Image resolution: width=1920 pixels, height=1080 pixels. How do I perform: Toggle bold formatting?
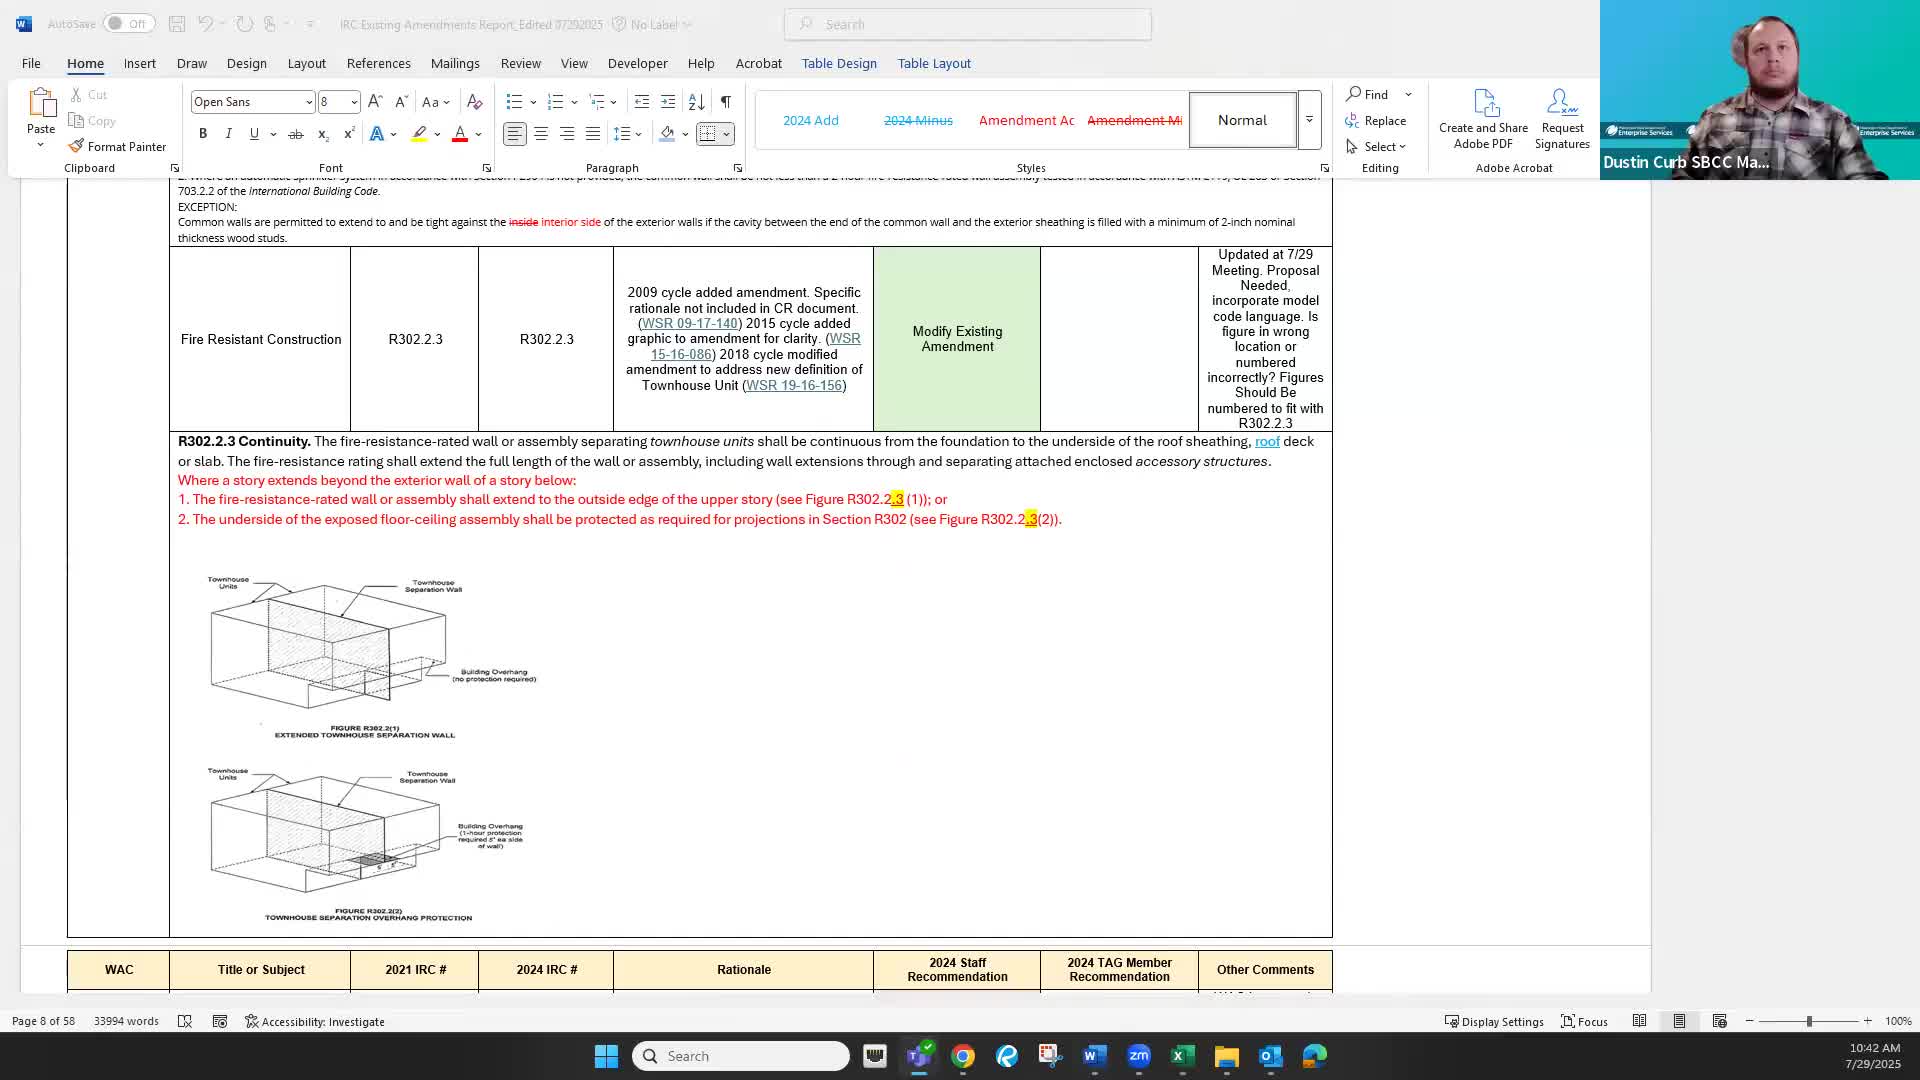203,134
